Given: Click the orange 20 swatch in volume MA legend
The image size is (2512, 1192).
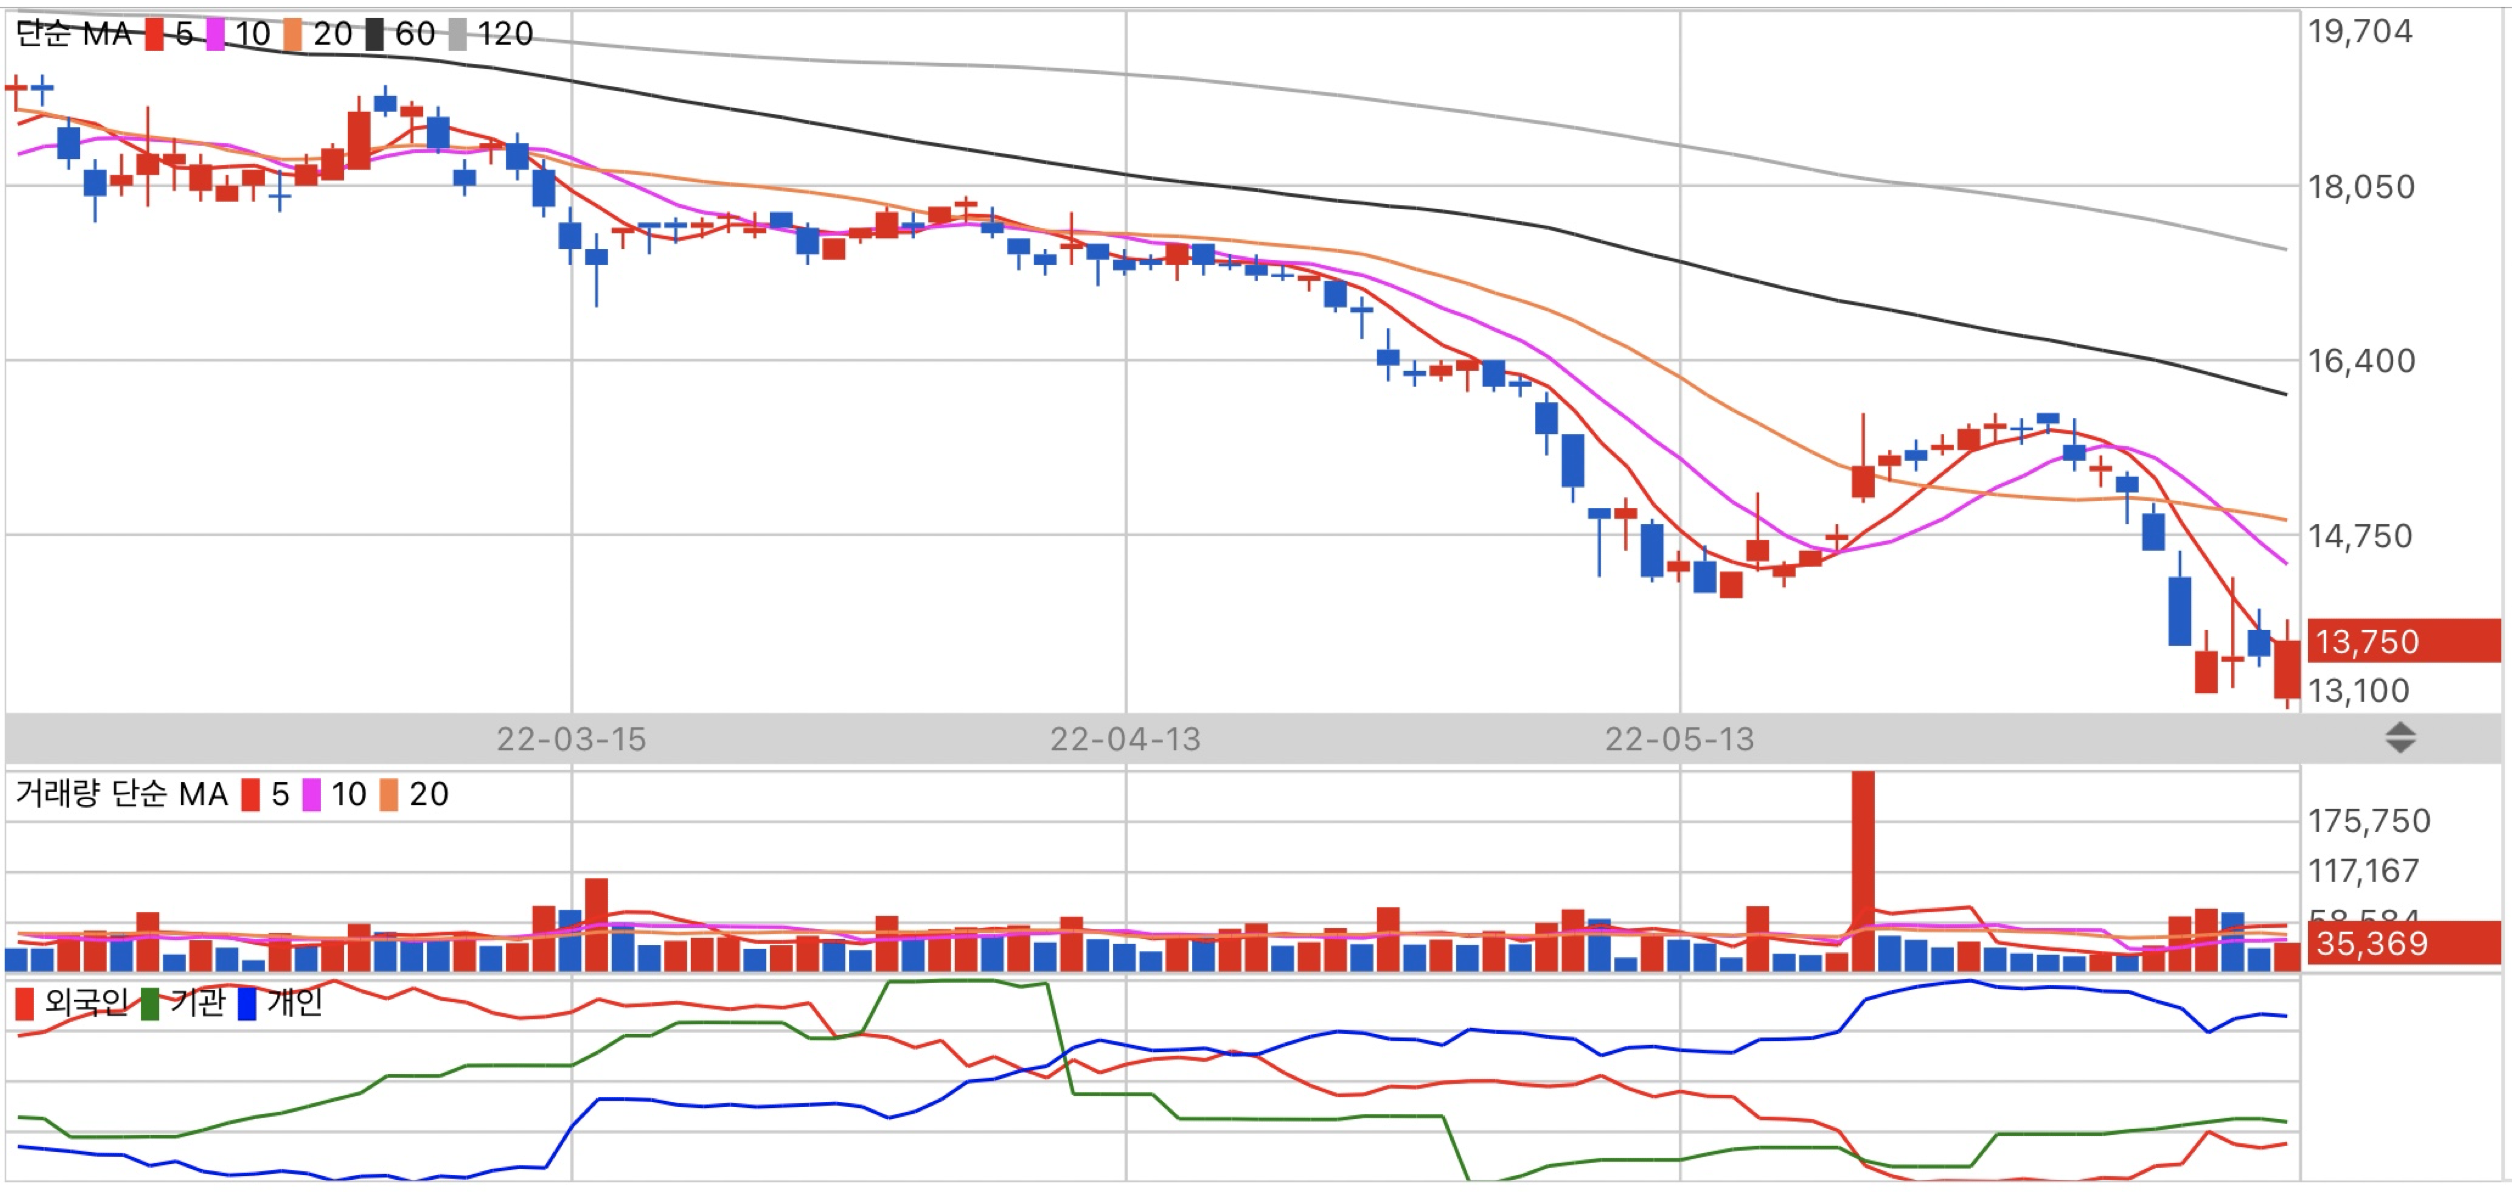Looking at the screenshot, I should 389,795.
